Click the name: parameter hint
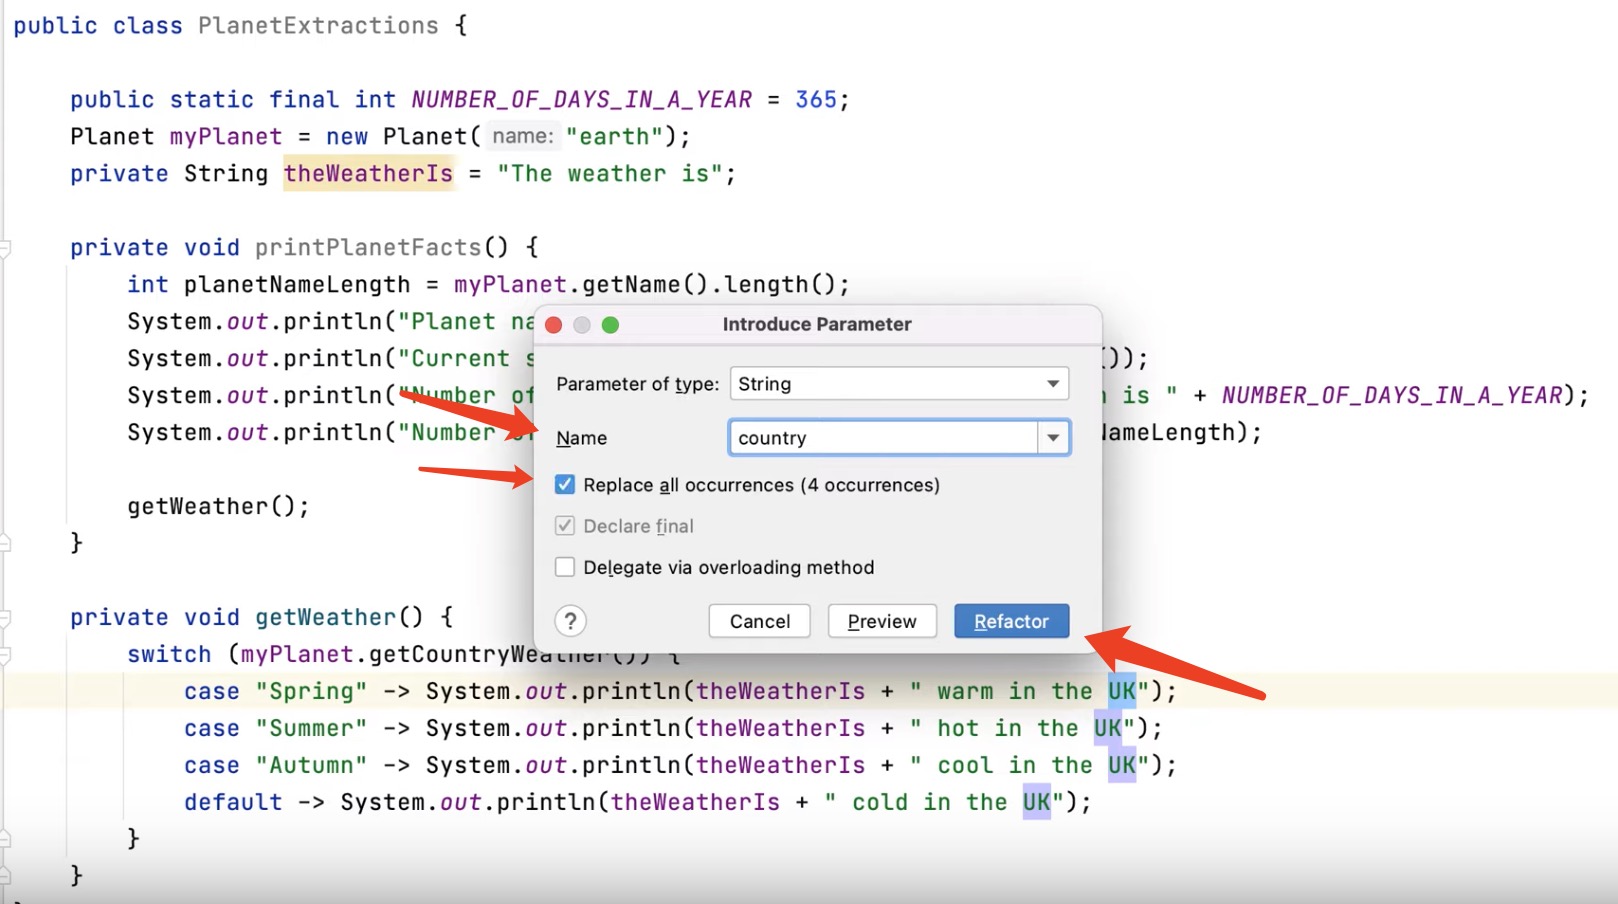Screen dimensions: 1618x904 [x=522, y=137]
